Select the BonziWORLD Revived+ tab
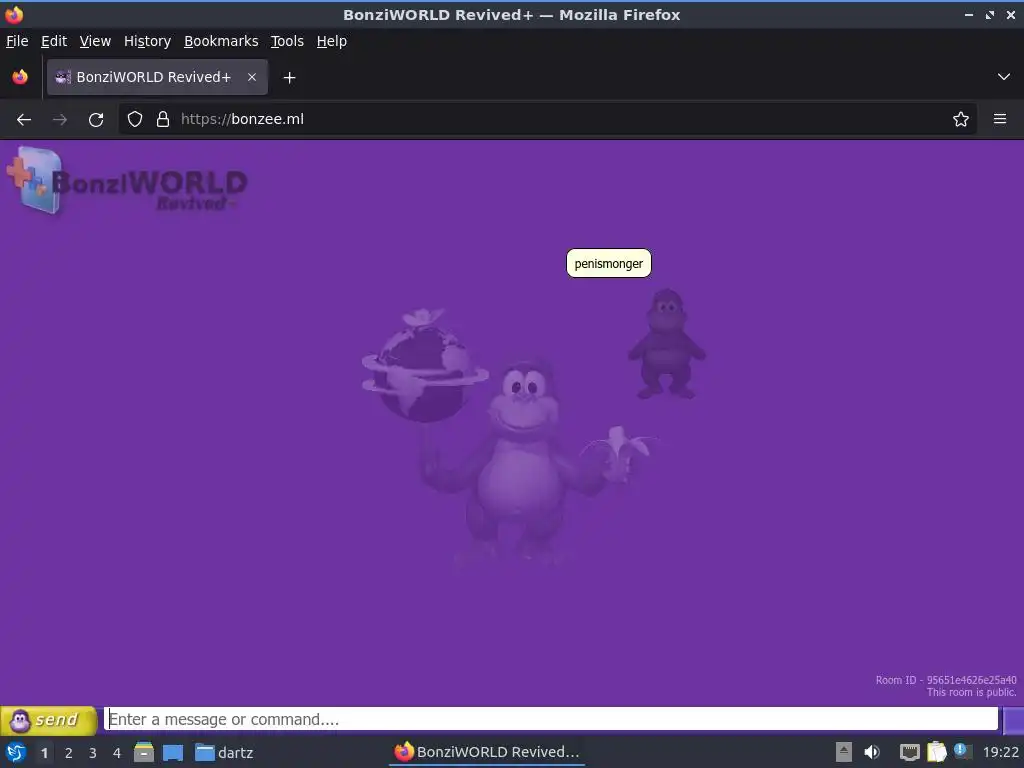The image size is (1024, 768). (157, 77)
